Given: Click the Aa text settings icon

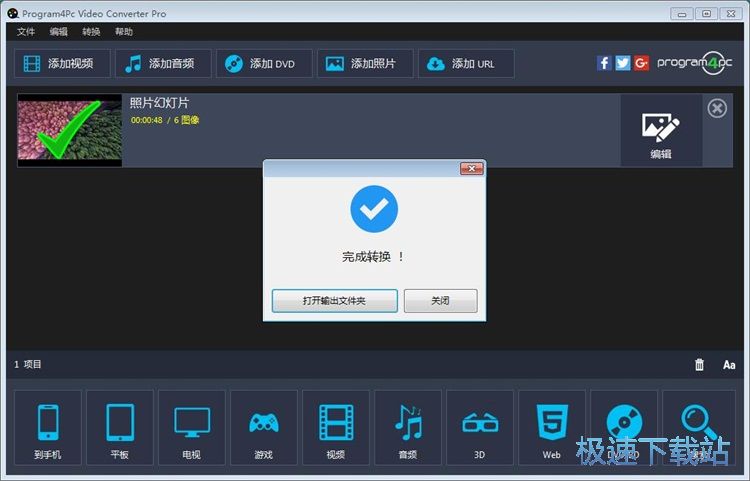Looking at the screenshot, I should pyautogui.click(x=729, y=365).
